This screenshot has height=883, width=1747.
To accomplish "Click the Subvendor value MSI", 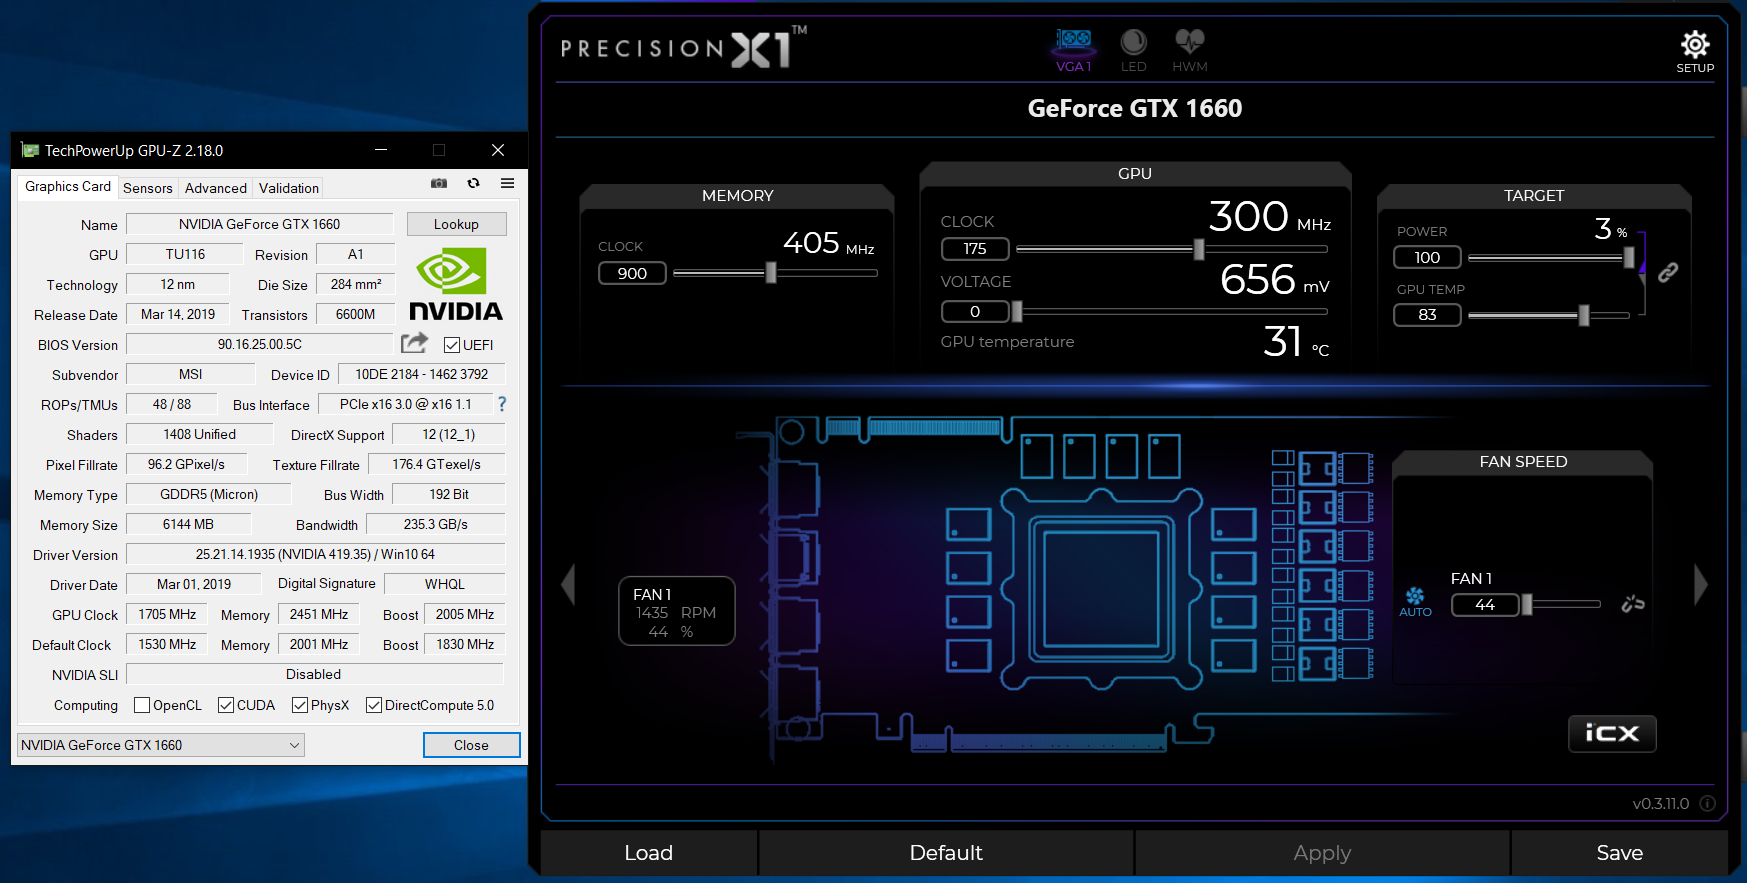I will pyautogui.click(x=190, y=374).
